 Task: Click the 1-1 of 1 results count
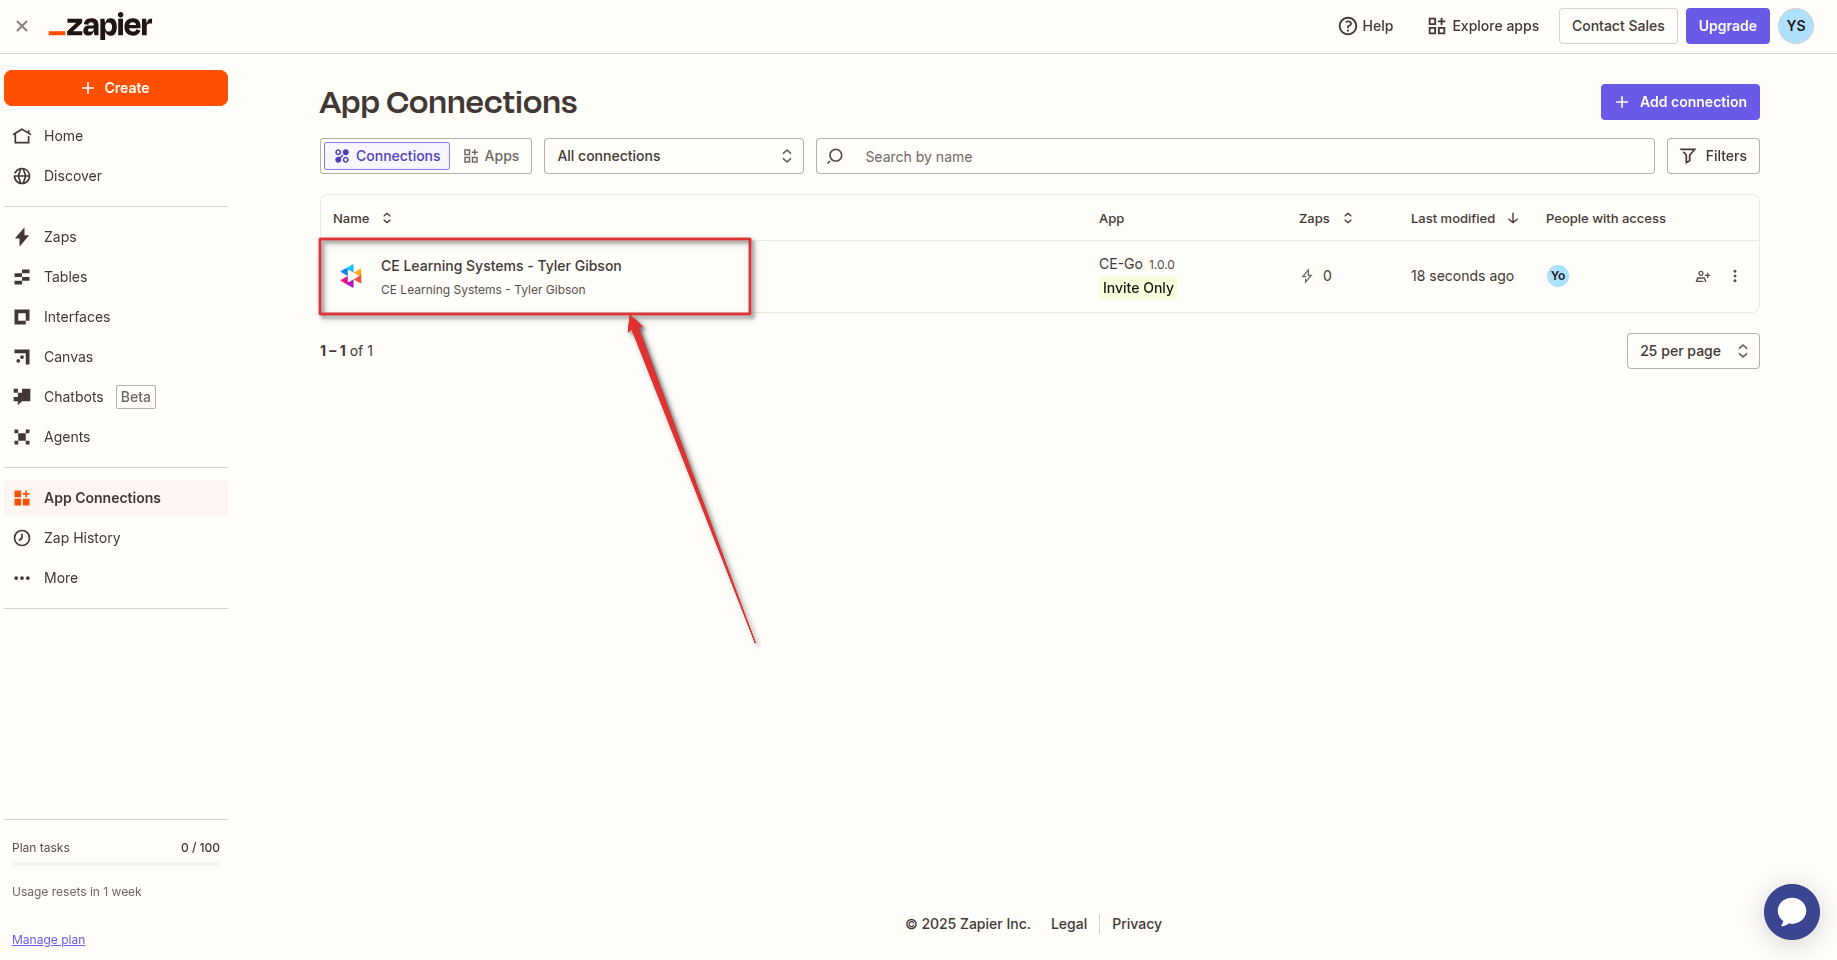point(346,351)
